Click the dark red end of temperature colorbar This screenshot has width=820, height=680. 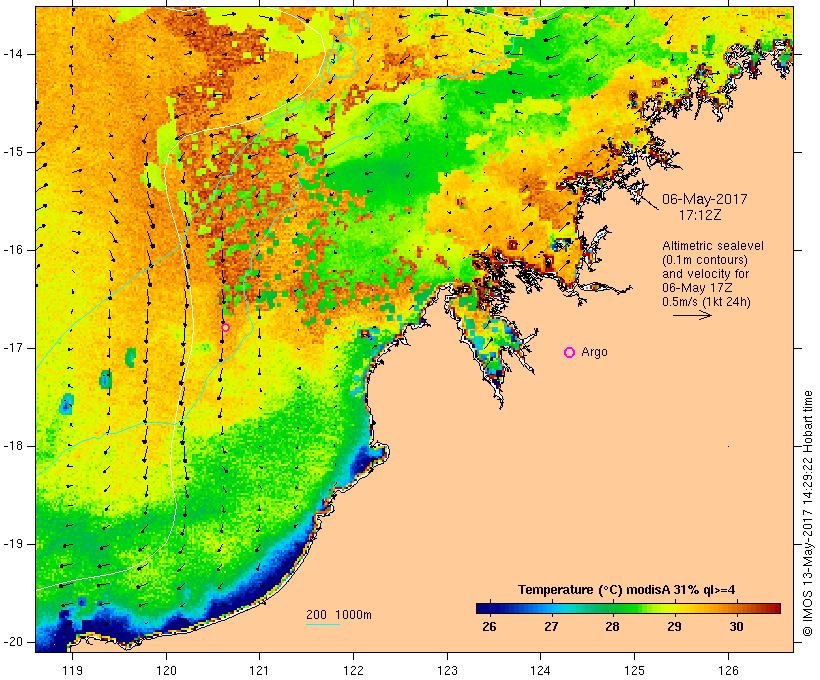(774, 608)
